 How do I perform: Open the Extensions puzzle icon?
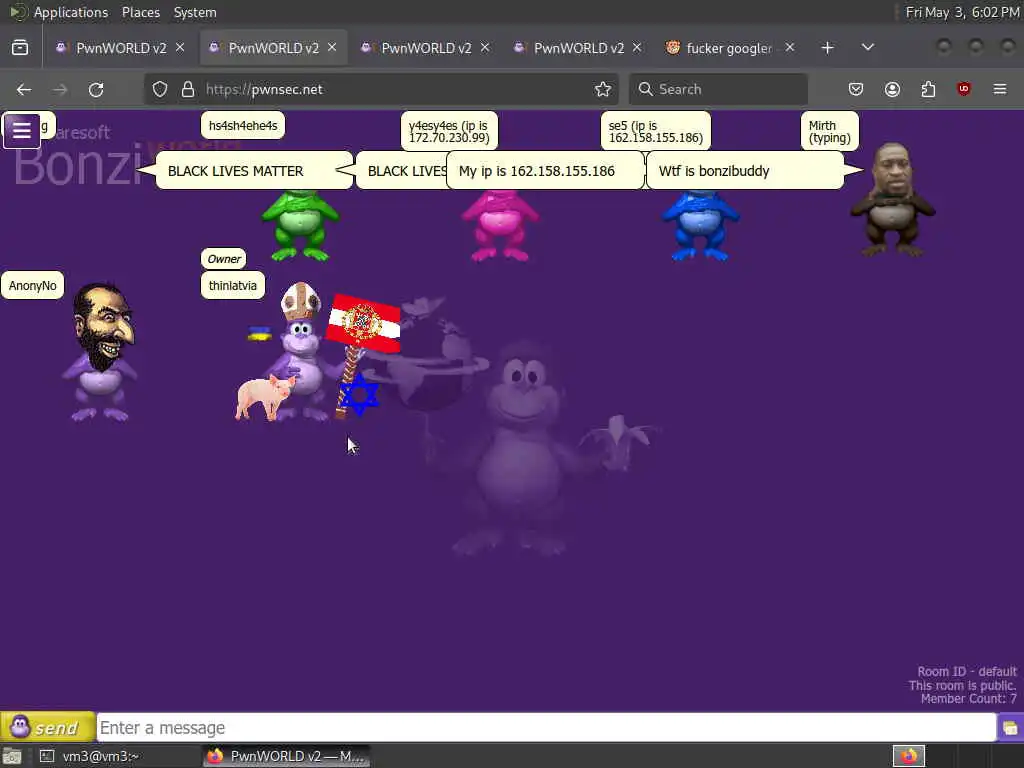point(928,89)
